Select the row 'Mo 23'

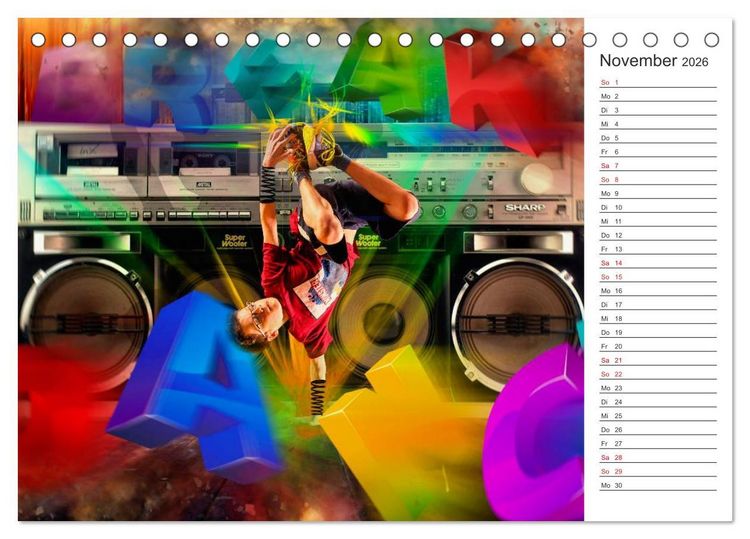[658, 387]
